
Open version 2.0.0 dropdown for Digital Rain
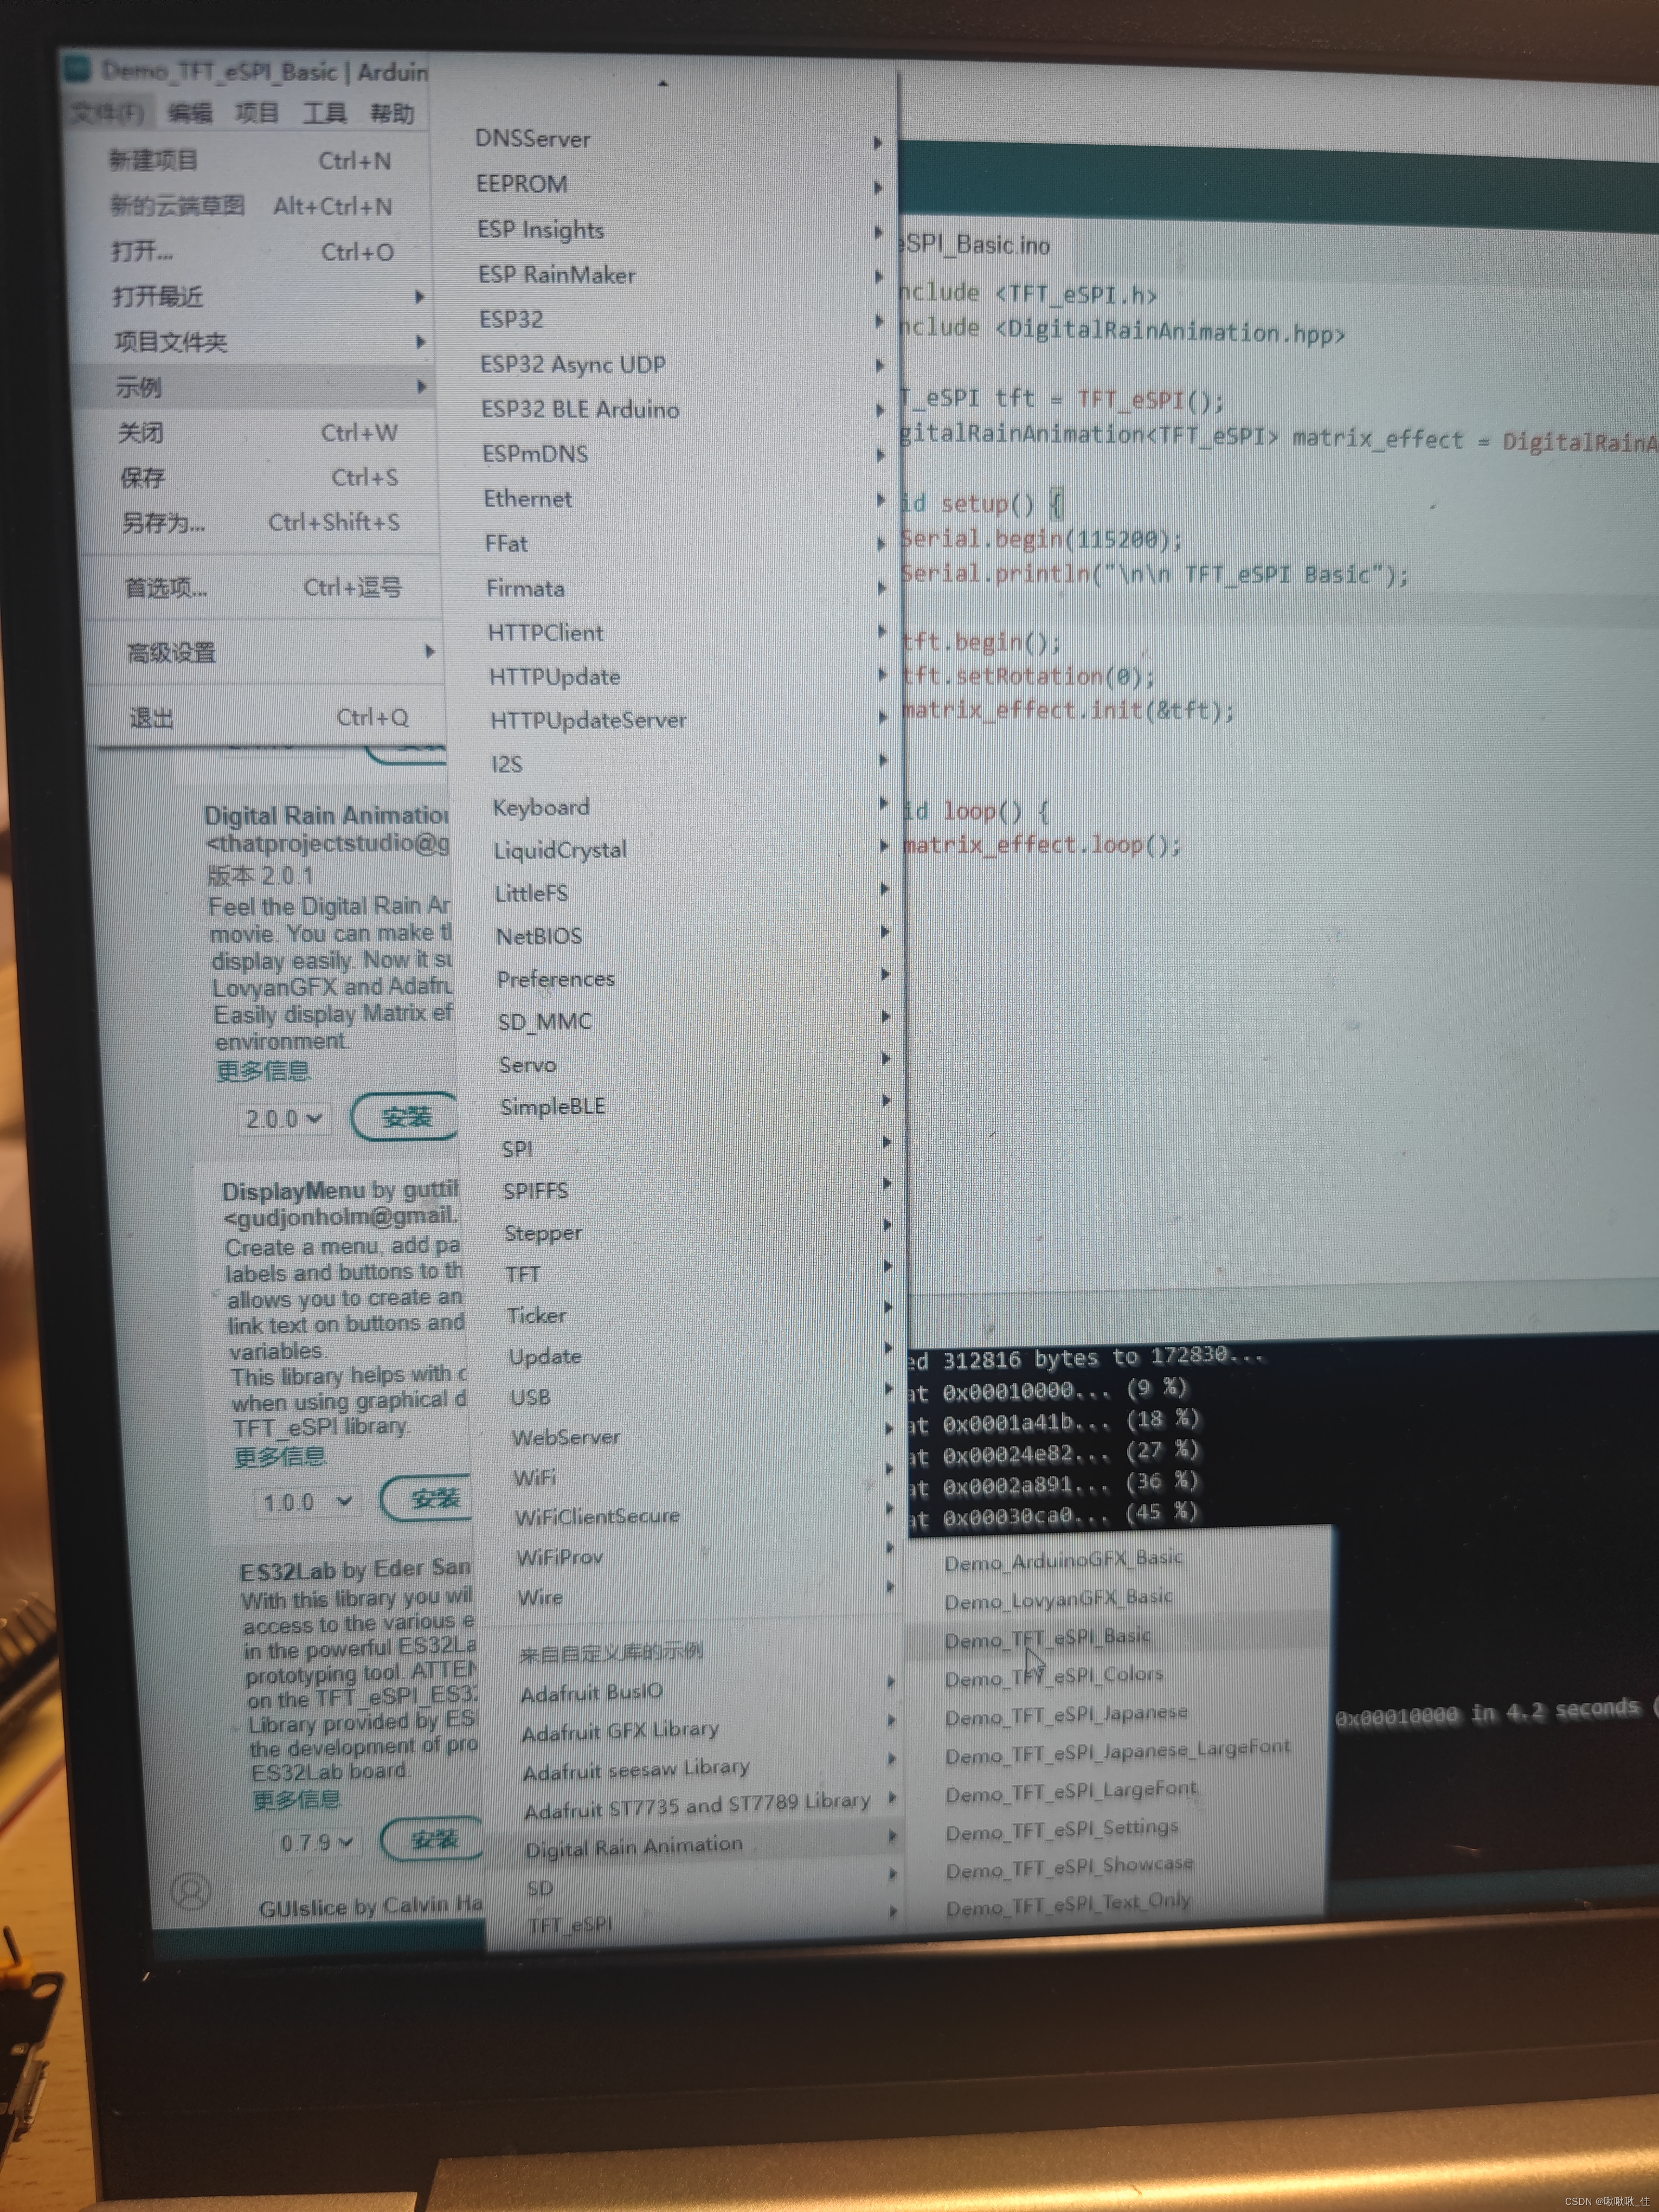(x=284, y=1118)
